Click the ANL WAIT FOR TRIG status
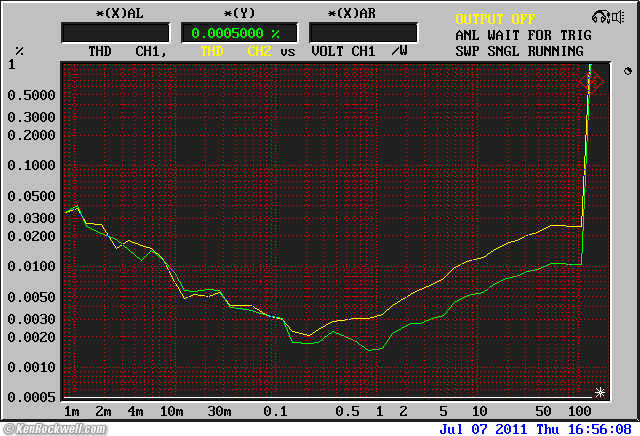Image resolution: width=640 pixels, height=436 pixels. coord(523,35)
